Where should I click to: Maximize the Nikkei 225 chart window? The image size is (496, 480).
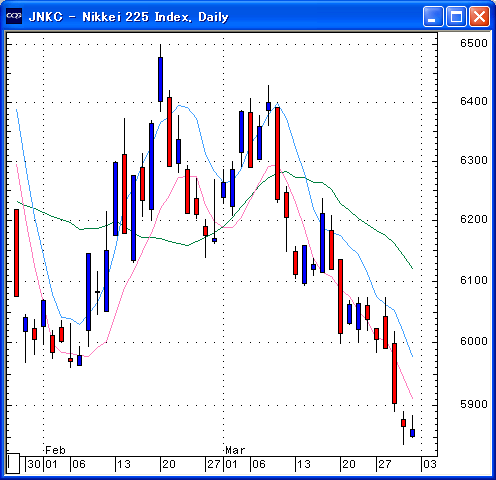click(456, 16)
